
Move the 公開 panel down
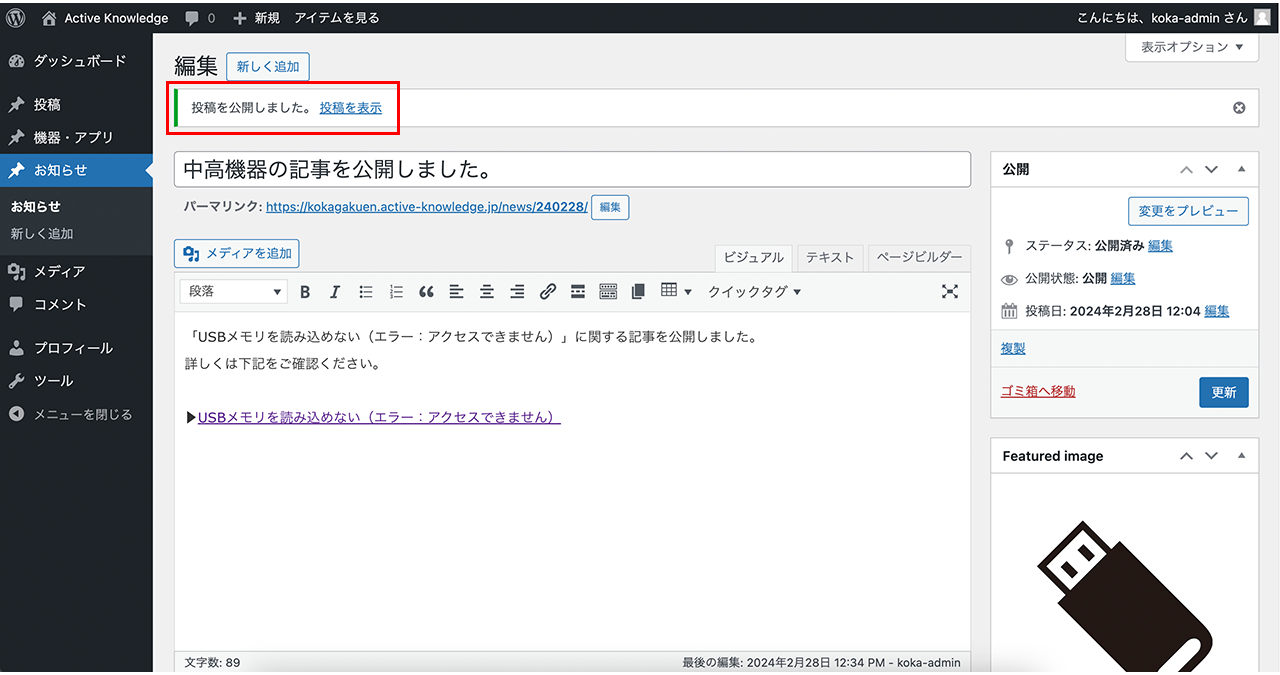point(1212,170)
